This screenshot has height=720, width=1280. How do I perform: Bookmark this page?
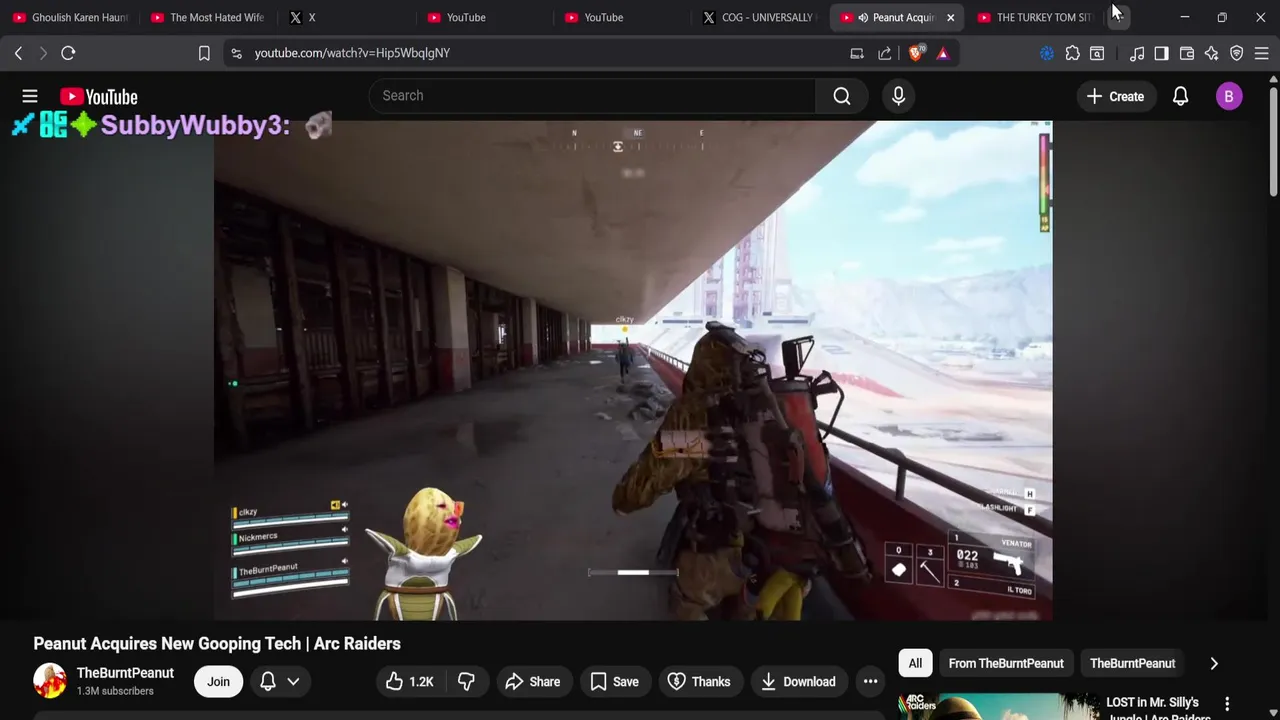pos(204,53)
